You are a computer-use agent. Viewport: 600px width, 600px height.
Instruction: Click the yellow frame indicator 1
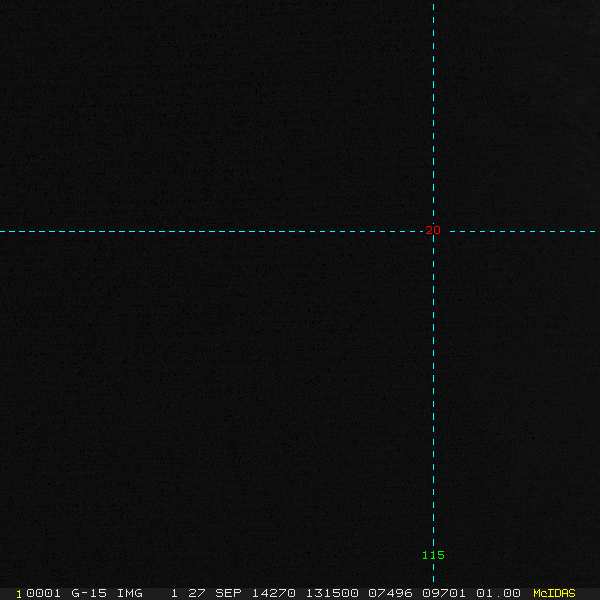pos(19,595)
